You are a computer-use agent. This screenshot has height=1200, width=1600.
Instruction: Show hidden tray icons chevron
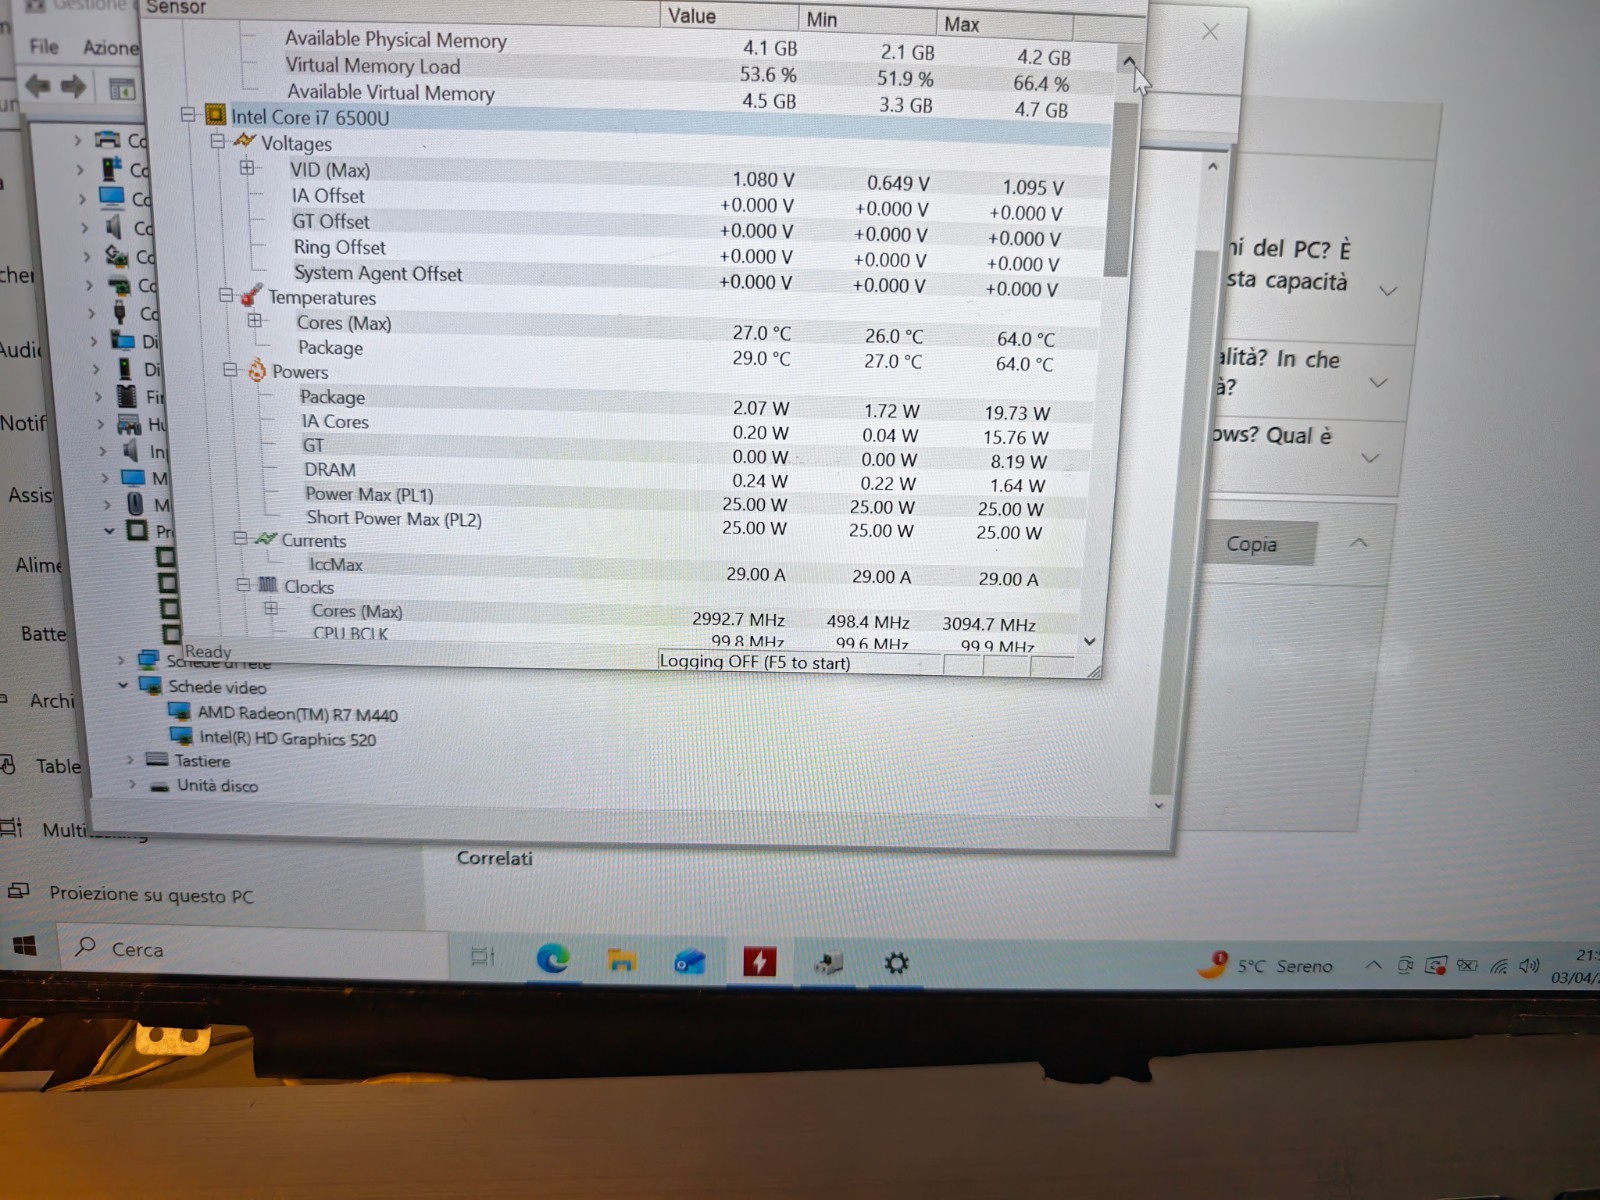1374,966
